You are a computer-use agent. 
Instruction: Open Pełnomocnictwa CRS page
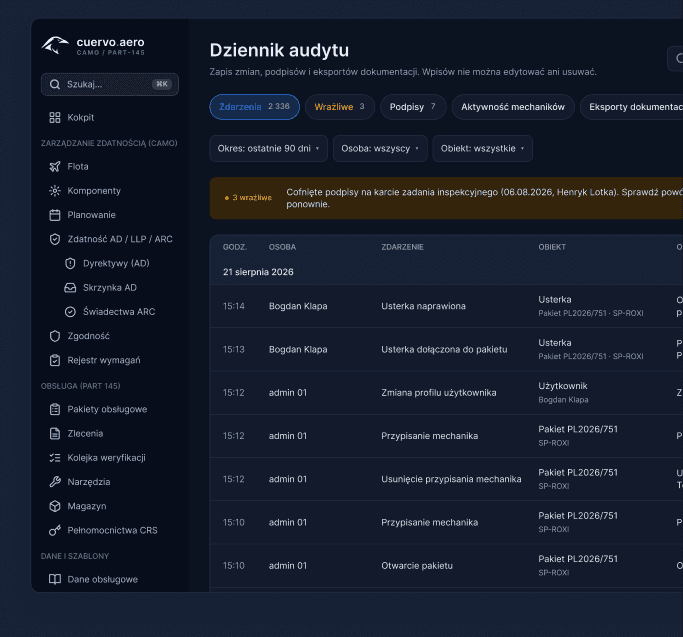(x=110, y=530)
